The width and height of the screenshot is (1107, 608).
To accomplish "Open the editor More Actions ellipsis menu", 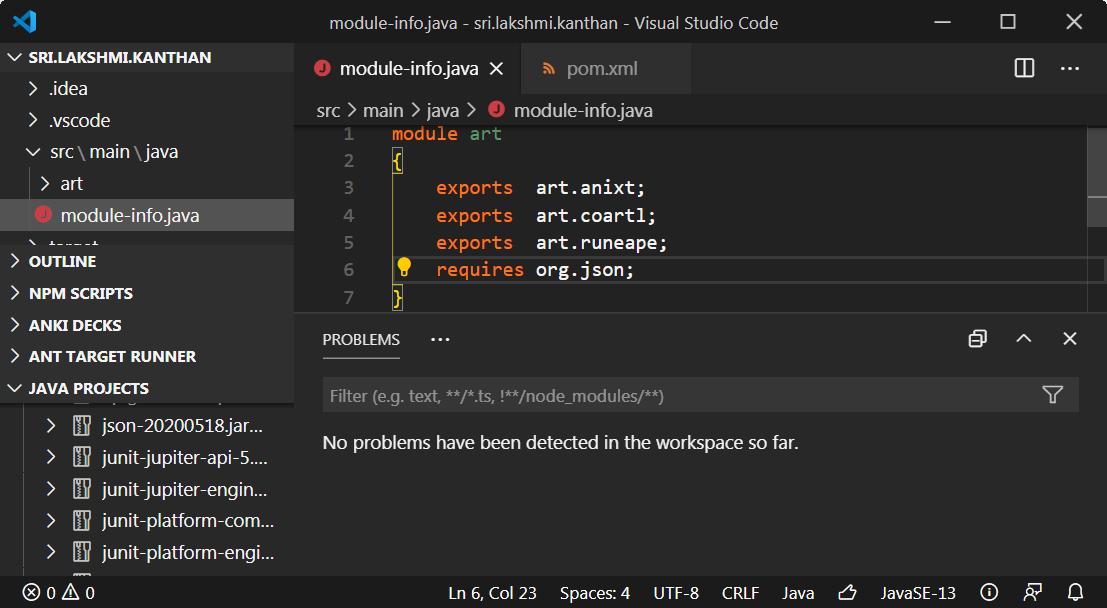I will 1070,68.
